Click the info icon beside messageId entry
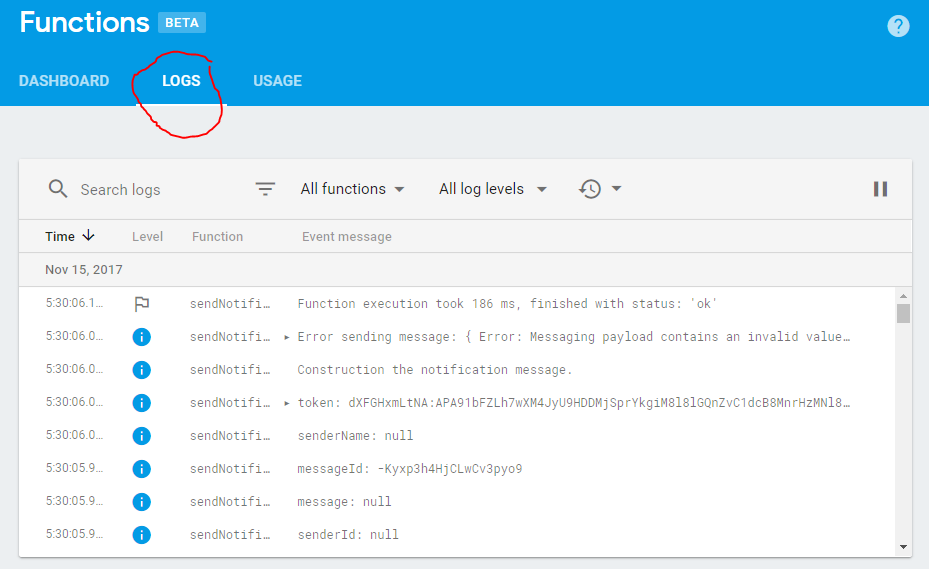Screen dimensions: 929x569 (142, 469)
